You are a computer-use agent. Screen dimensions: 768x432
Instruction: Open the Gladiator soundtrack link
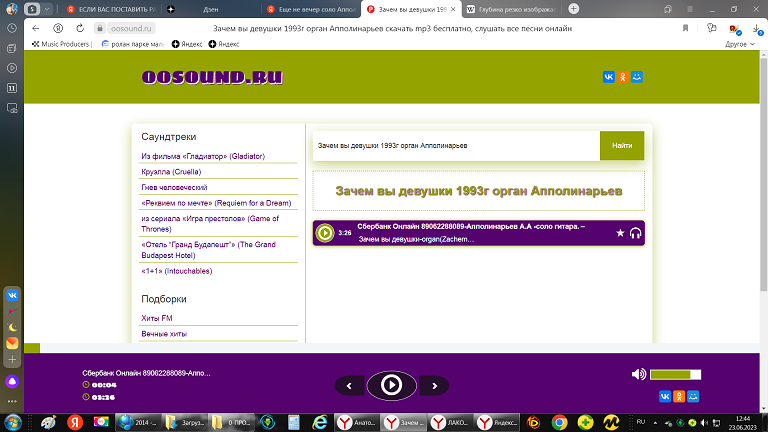[203, 156]
